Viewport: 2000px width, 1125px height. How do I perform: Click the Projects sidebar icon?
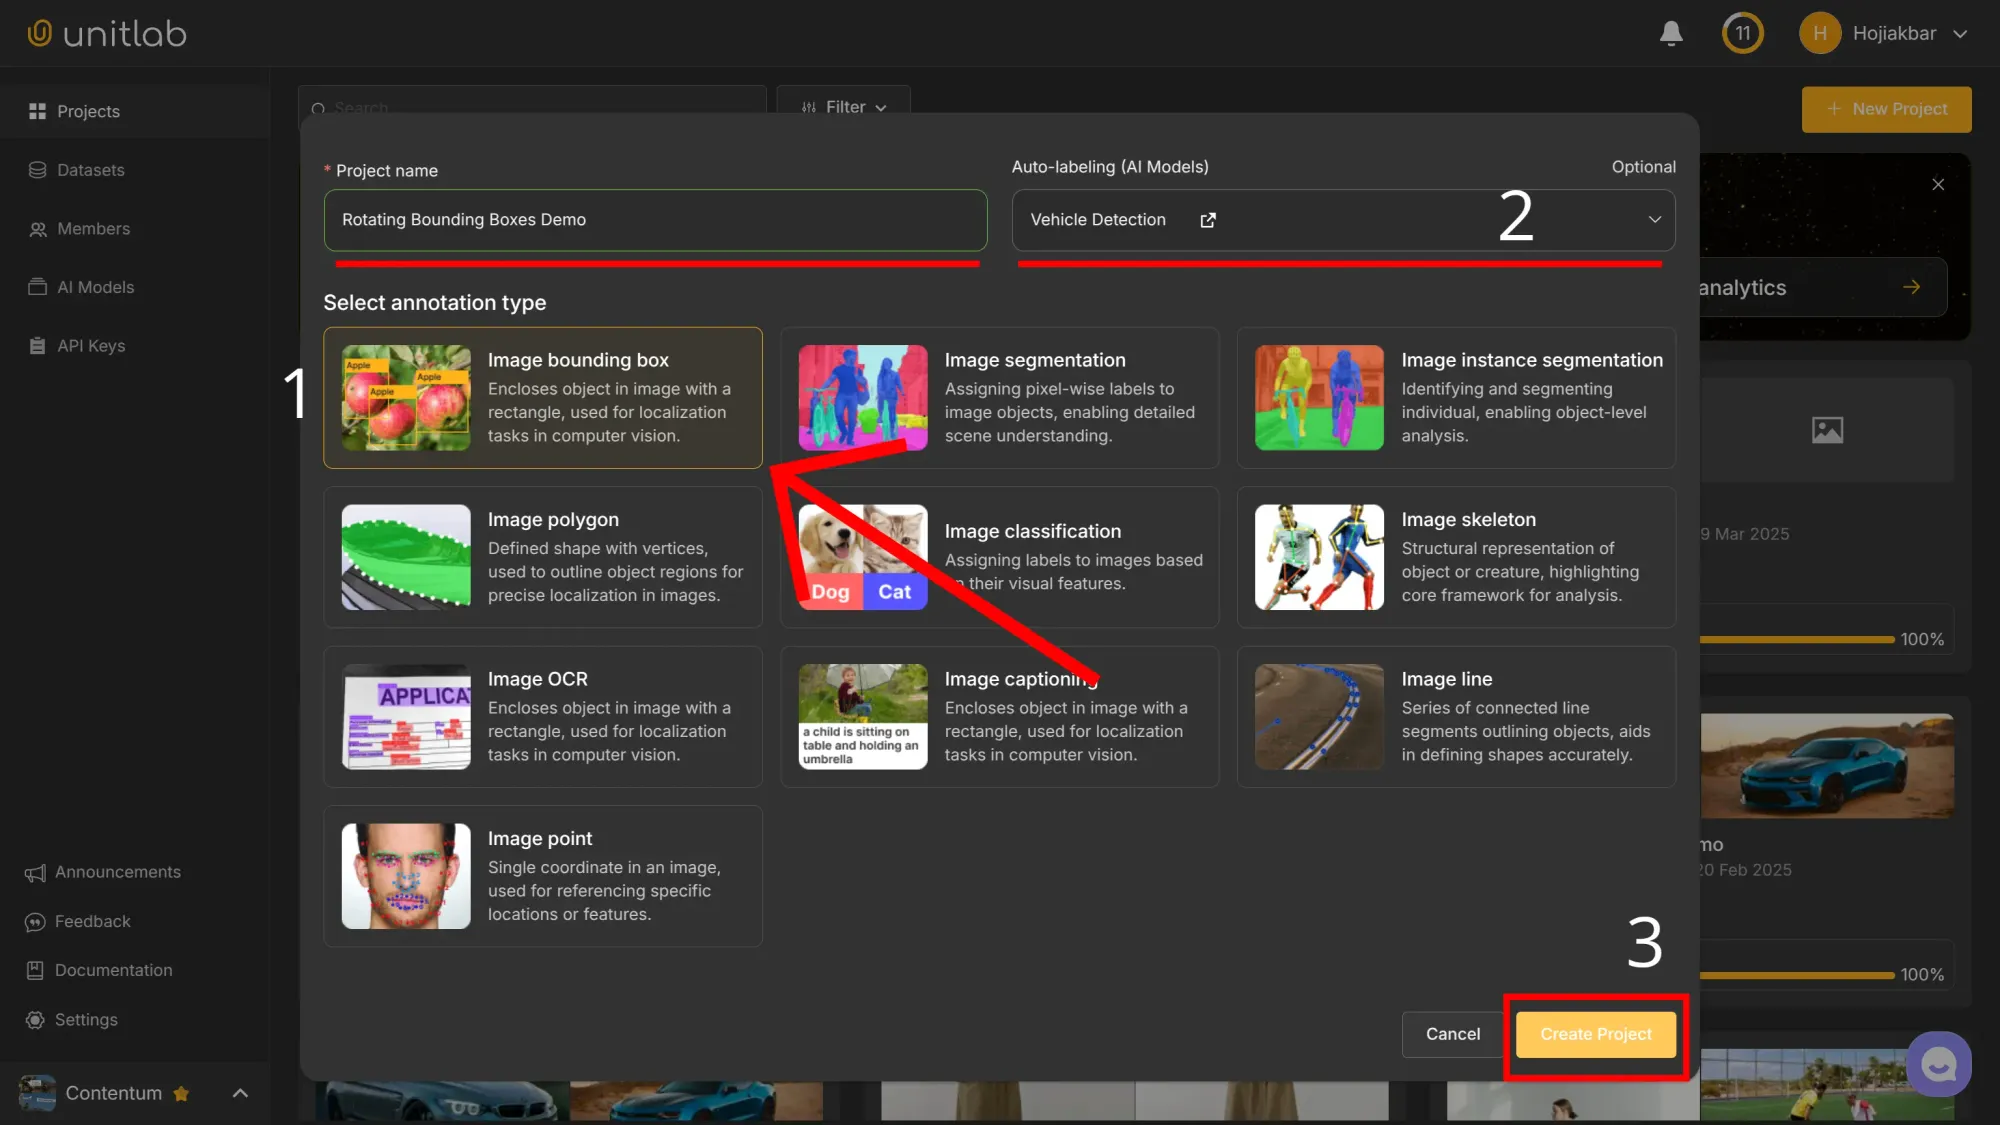coord(37,111)
